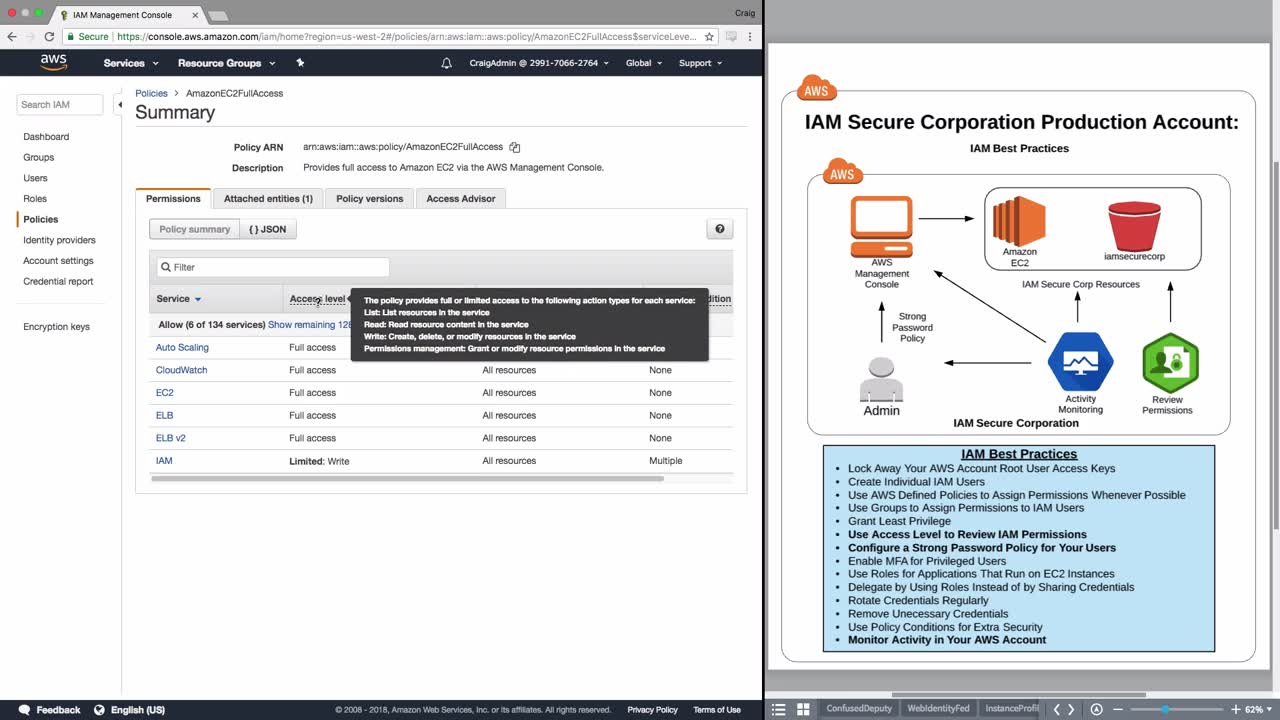Collapse the IAM sidebar with arrow

(x=120, y=104)
